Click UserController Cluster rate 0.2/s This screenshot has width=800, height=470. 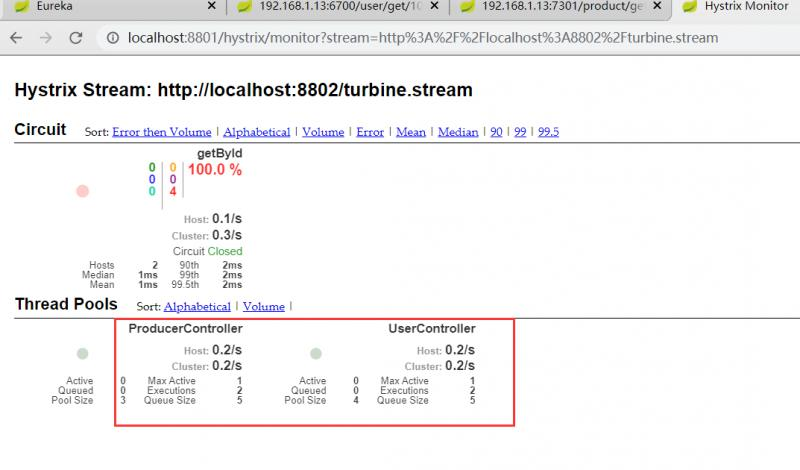tap(460, 365)
